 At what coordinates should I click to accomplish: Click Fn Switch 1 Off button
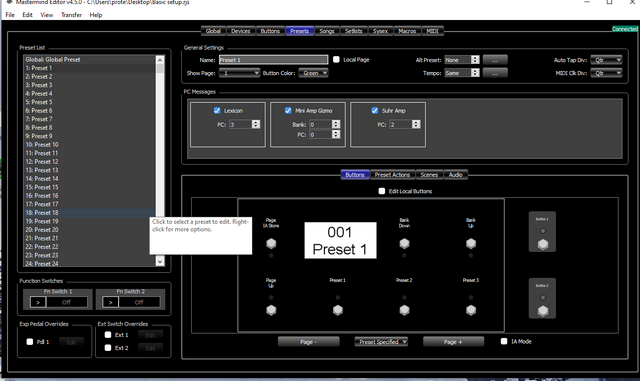67,302
